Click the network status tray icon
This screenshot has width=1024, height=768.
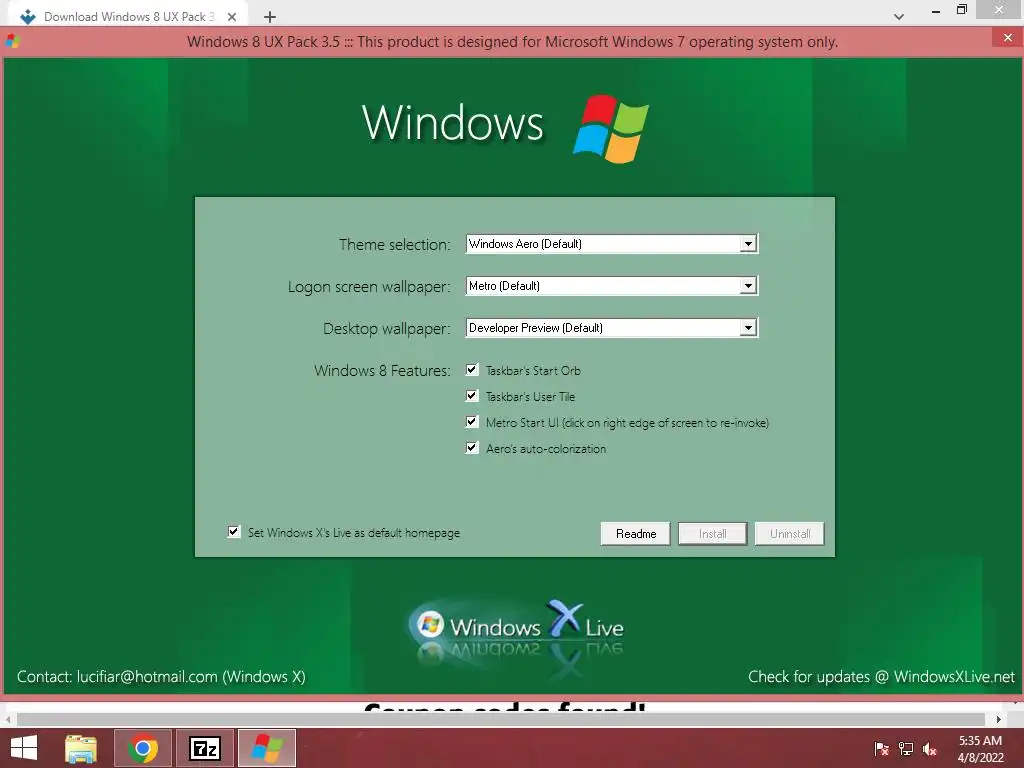(x=906, y=748)
